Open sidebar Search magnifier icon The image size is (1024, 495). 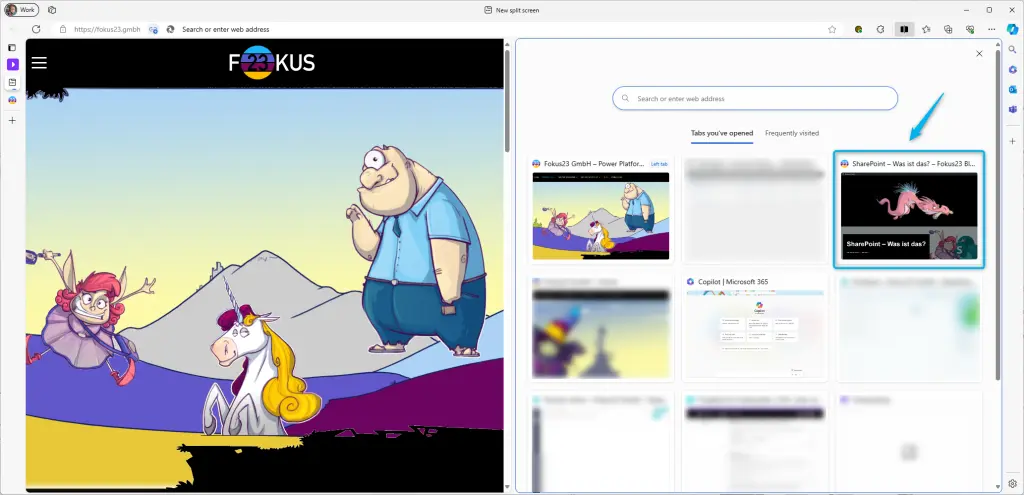[x=1012, y=50]
